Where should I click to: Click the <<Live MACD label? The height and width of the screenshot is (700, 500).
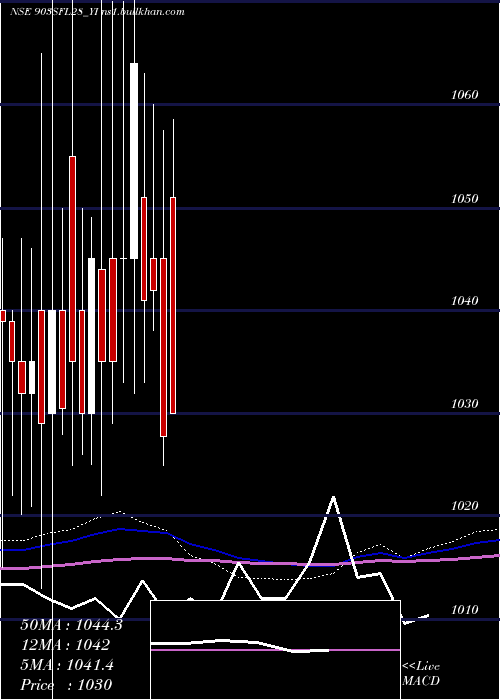point(421,673)
